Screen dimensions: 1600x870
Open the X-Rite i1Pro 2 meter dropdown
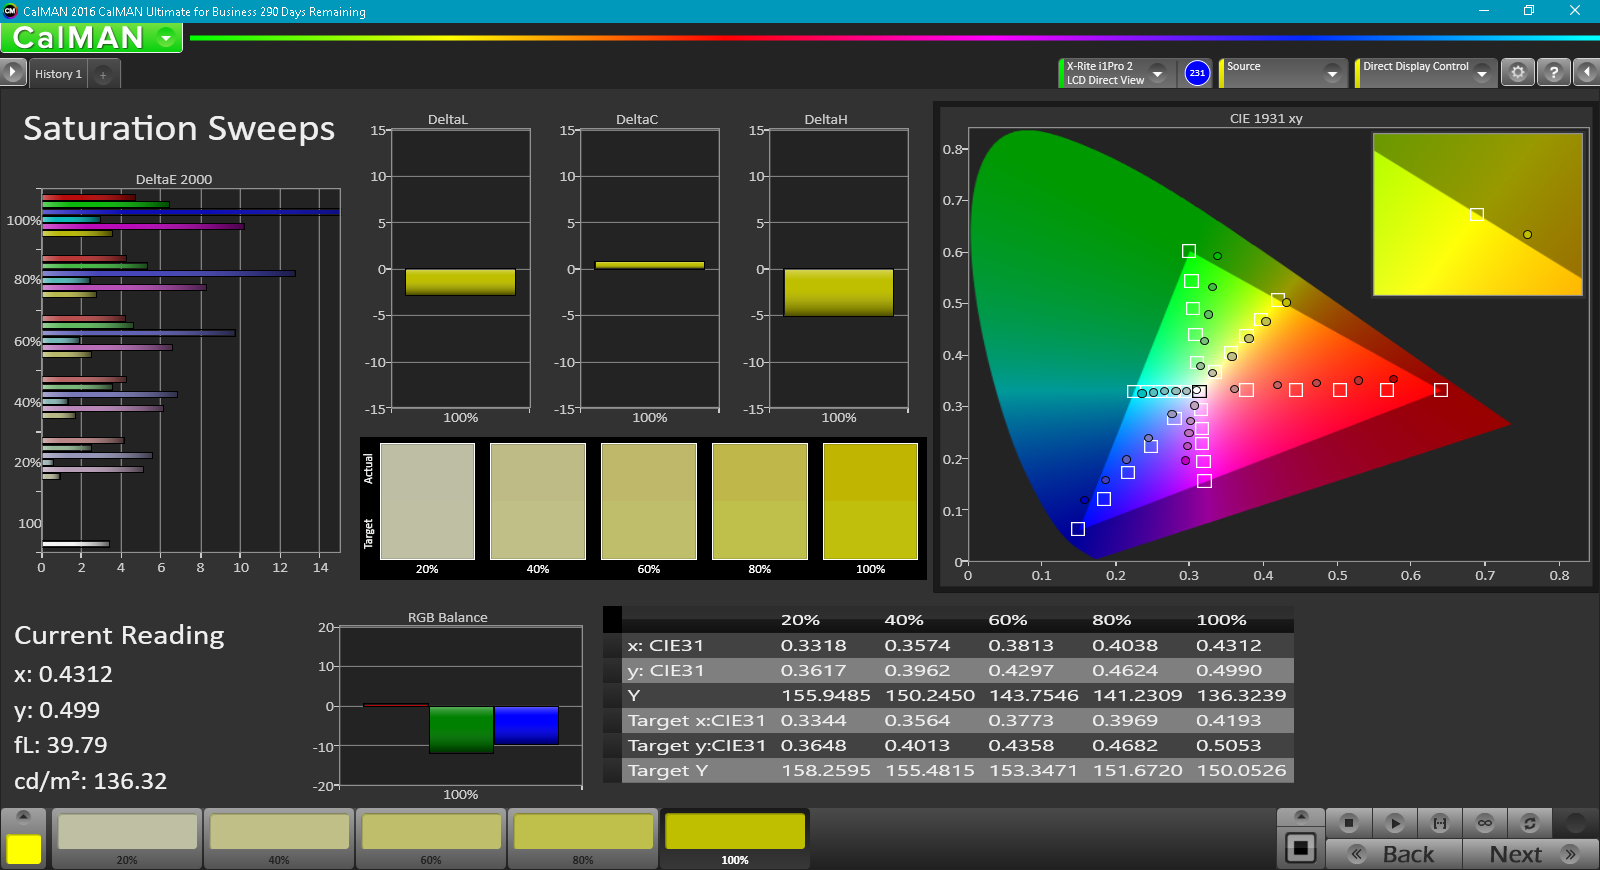coord(1157,73)
